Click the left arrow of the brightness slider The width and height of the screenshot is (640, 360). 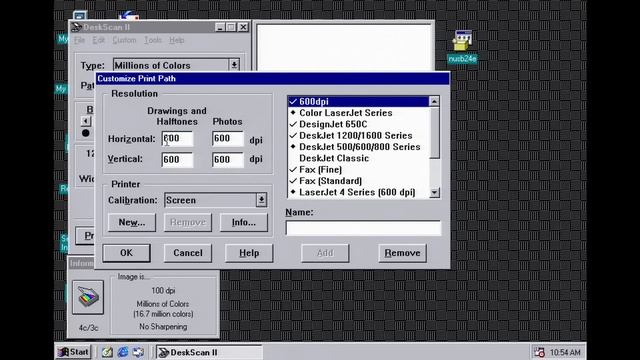85,121
